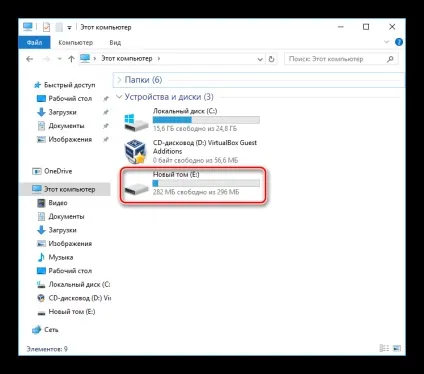This screenshot has height=374, width=424.
Task: Open pinned Загрузки under quick access
Action: (x=62, y=112)
